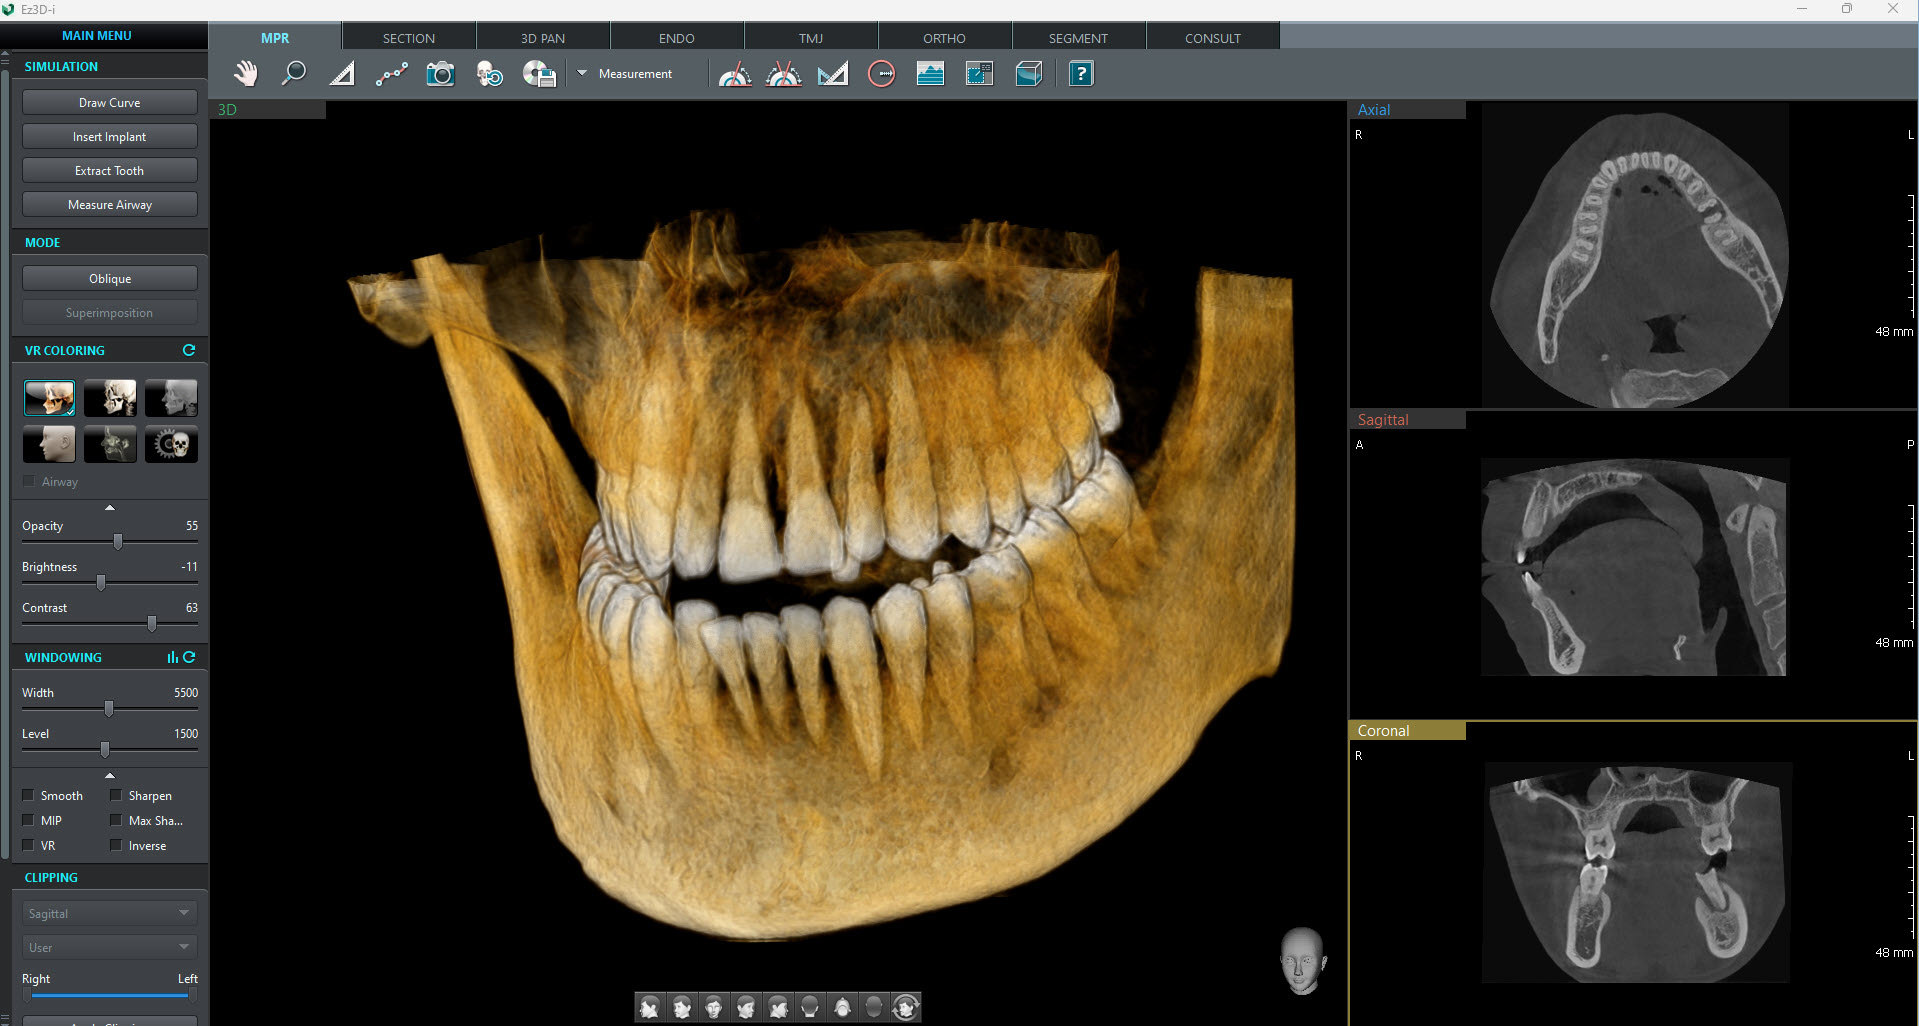Viewport: 1919px width, 1026px height.
Task: Select the hand pan tool
Action: [x=245, y=74]
